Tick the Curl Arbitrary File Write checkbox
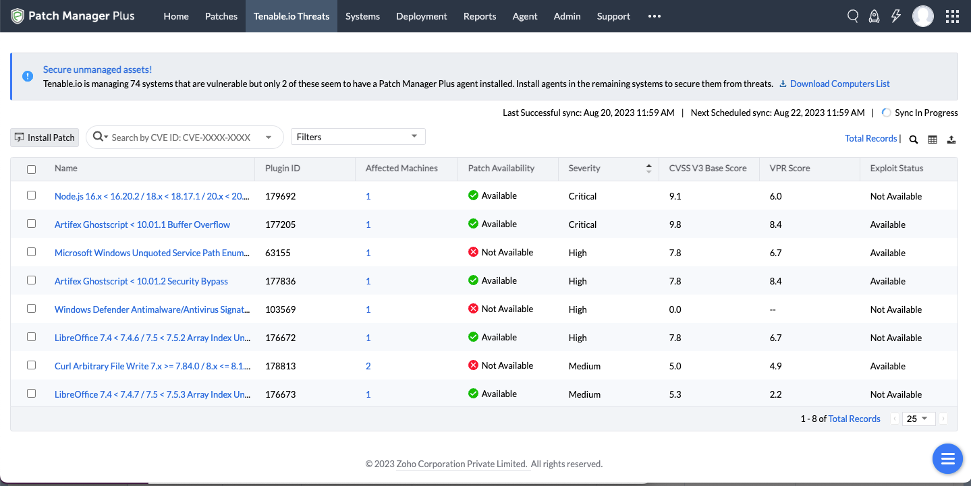This screenshot has height=486, width=971. (32, 365)
